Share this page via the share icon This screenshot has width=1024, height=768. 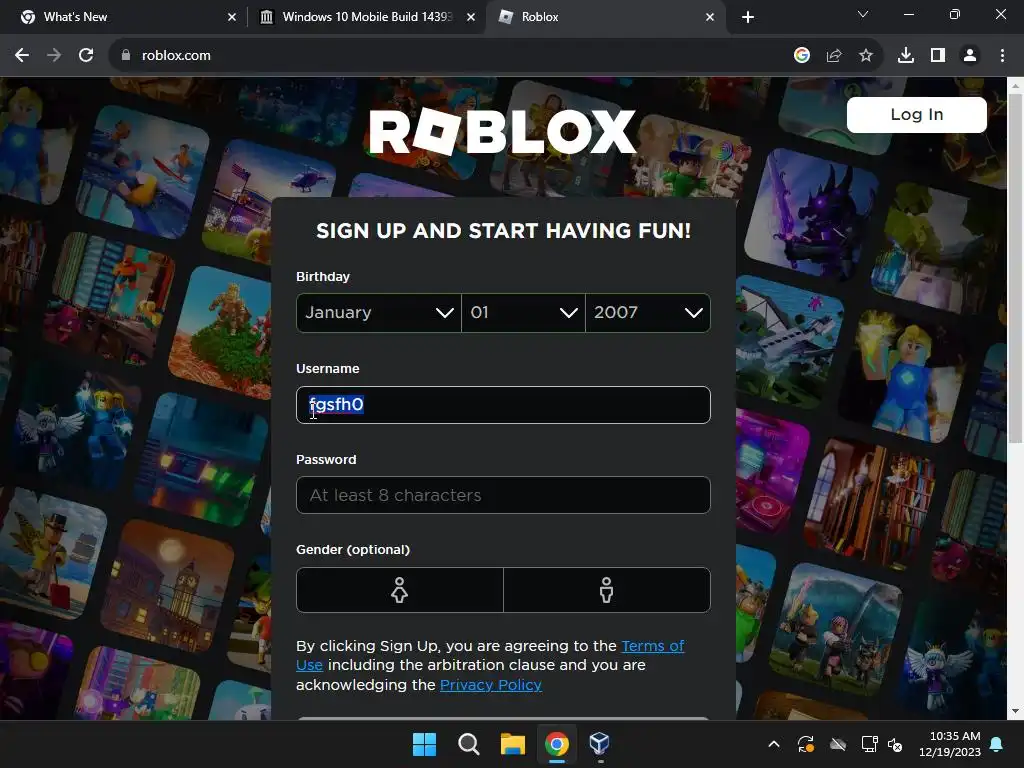click(x=834, y=56)
